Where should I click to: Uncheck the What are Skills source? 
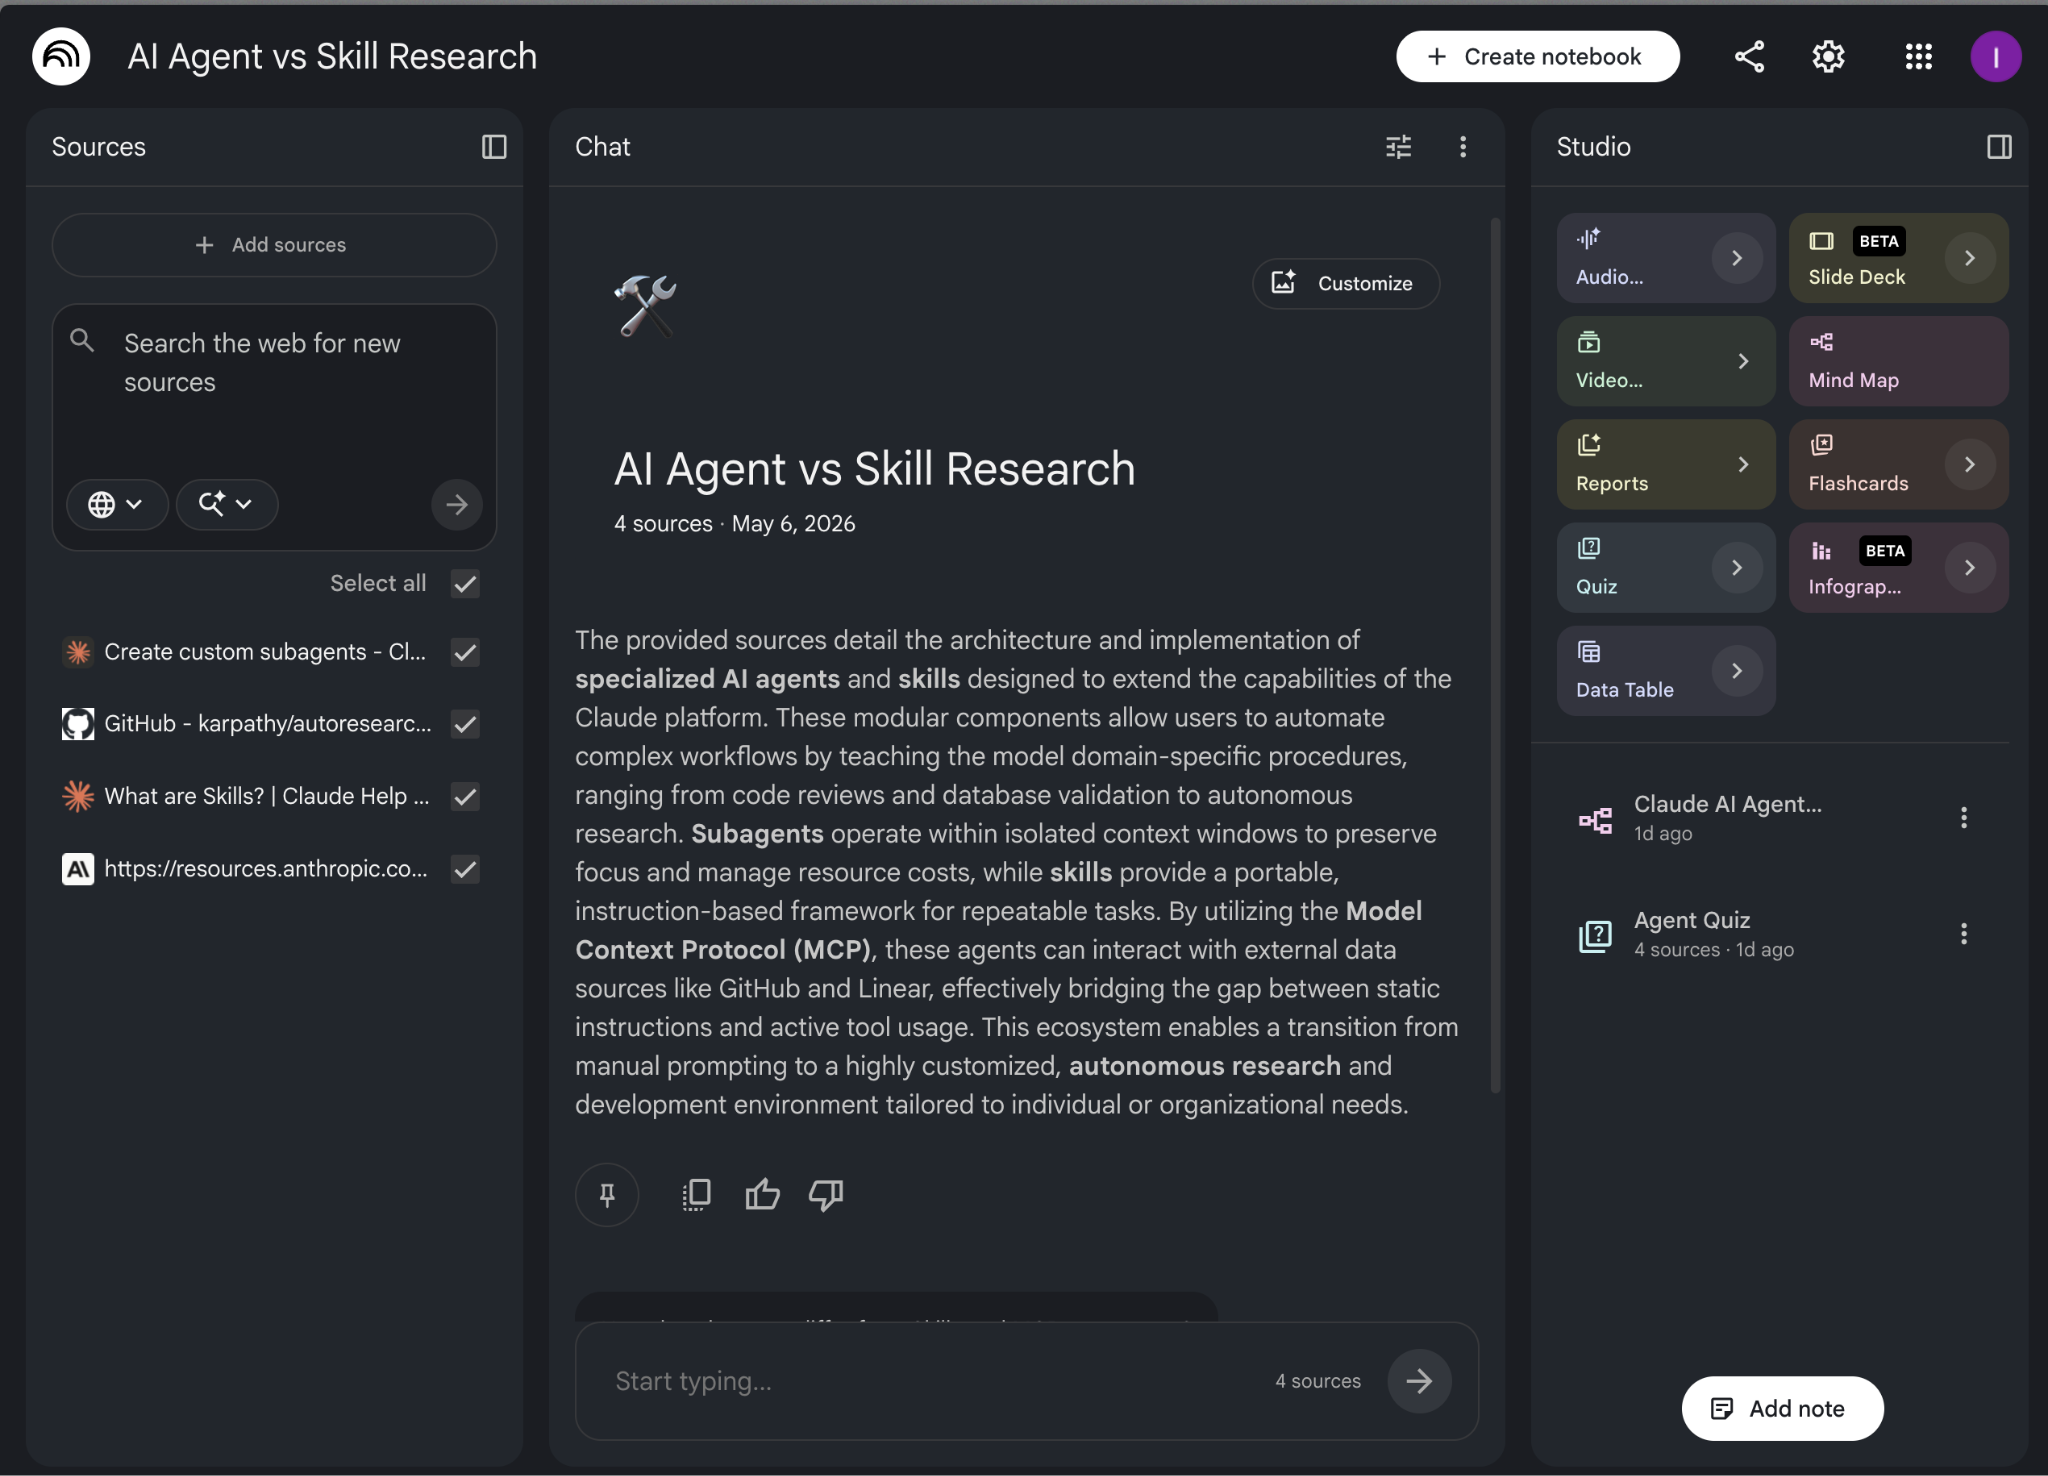tap(465, 796)
